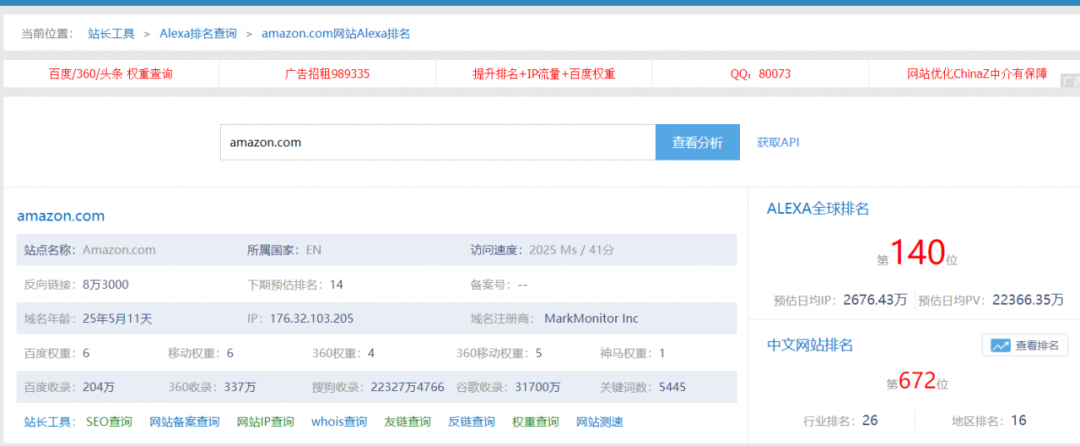Click the 关键词数 value 5445
Viewport: 1080px width, 446px height.
point(672,387)
